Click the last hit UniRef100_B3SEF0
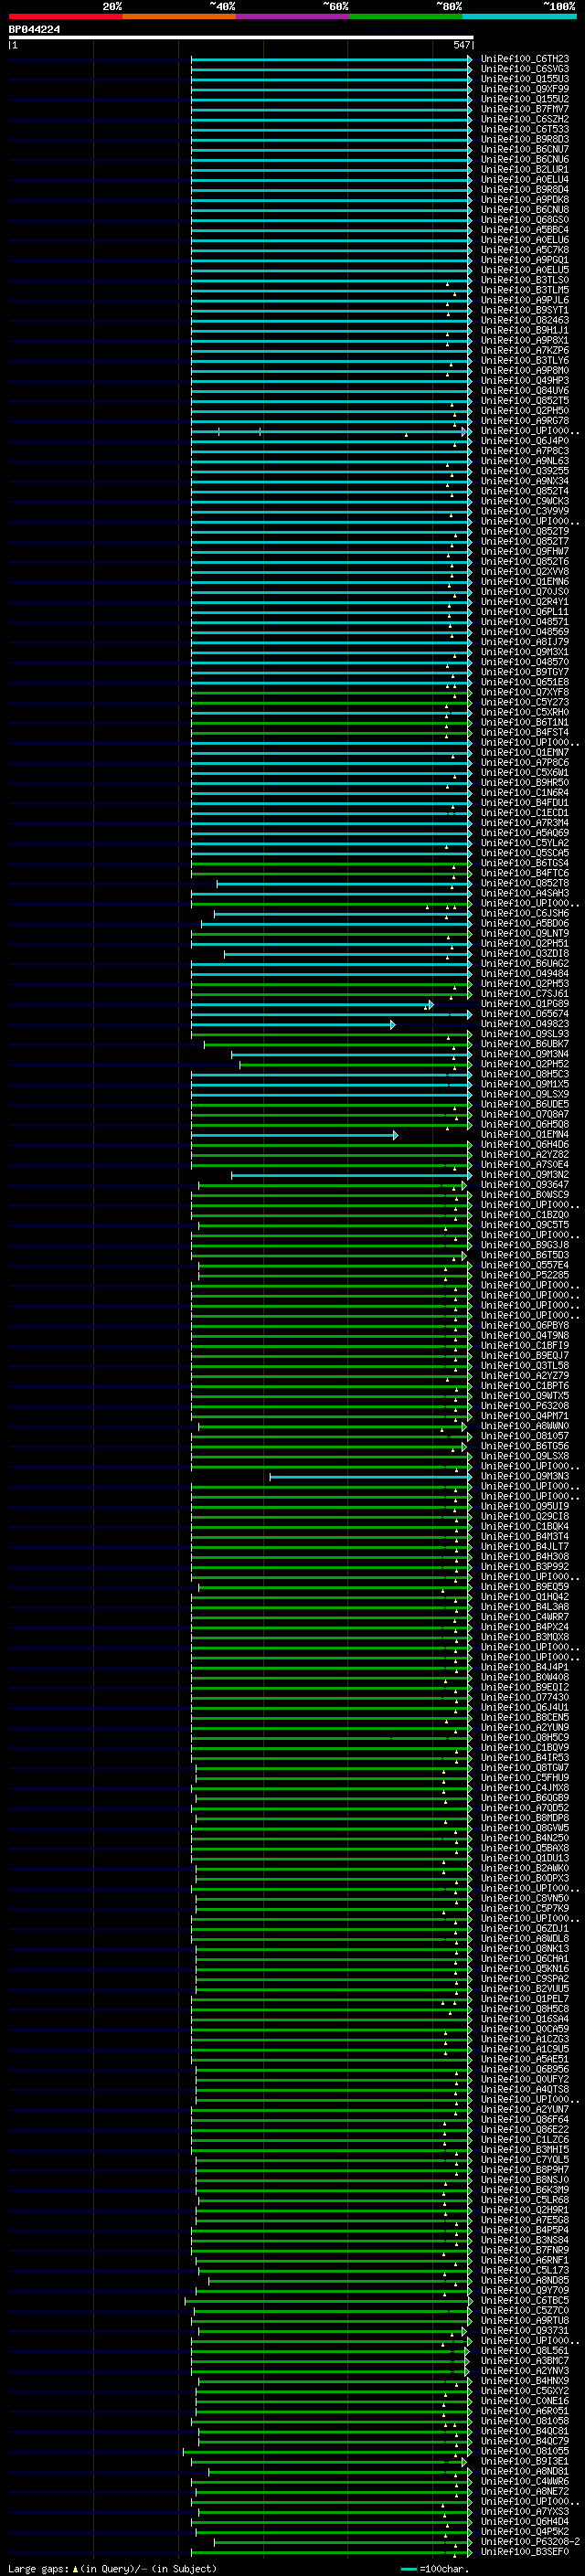The image size is (585, 2576). point(525,2552)
